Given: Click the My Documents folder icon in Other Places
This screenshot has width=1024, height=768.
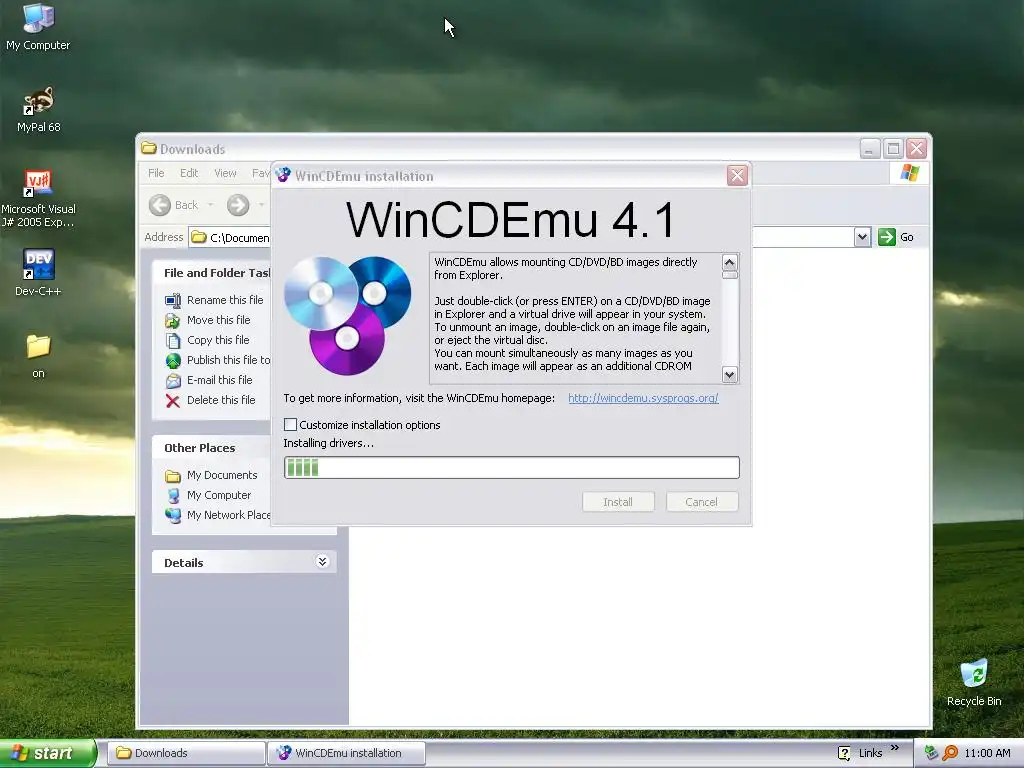Looking at the screenshot, I should [x=173, y=475].
